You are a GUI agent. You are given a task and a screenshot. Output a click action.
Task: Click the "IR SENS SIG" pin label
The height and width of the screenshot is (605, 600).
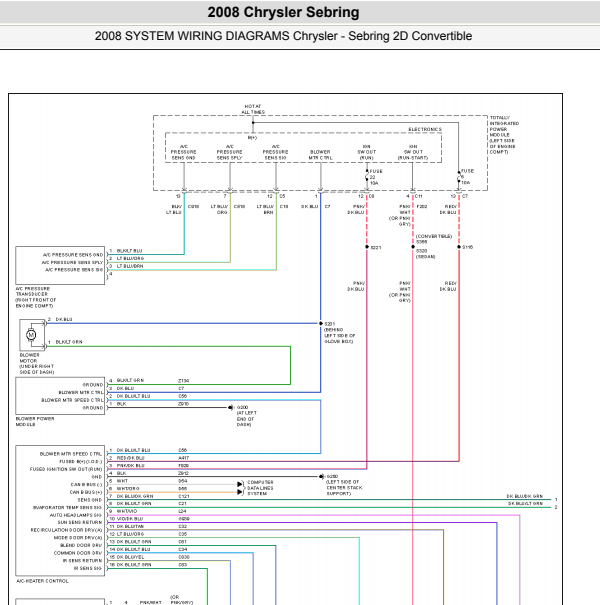(88, 568)
